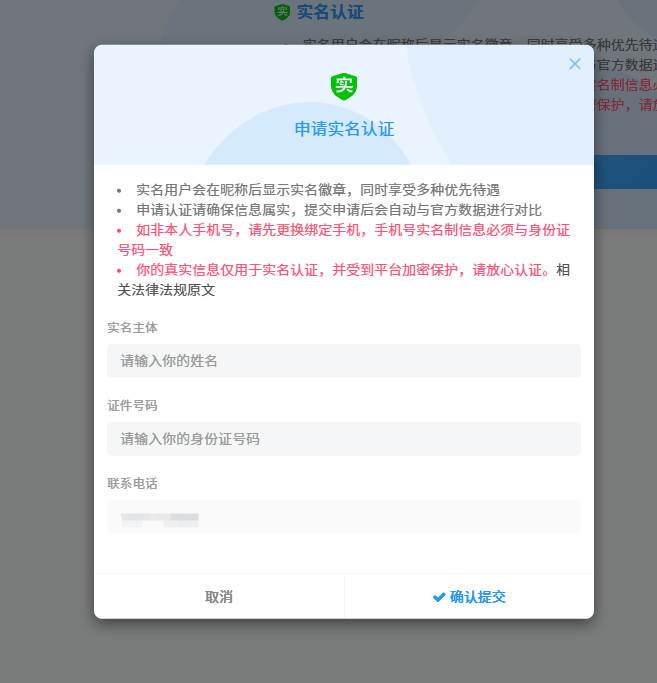Click the first bullet about 实名徽章
Viewport: 657px width, 683px height.
(317, 190)
